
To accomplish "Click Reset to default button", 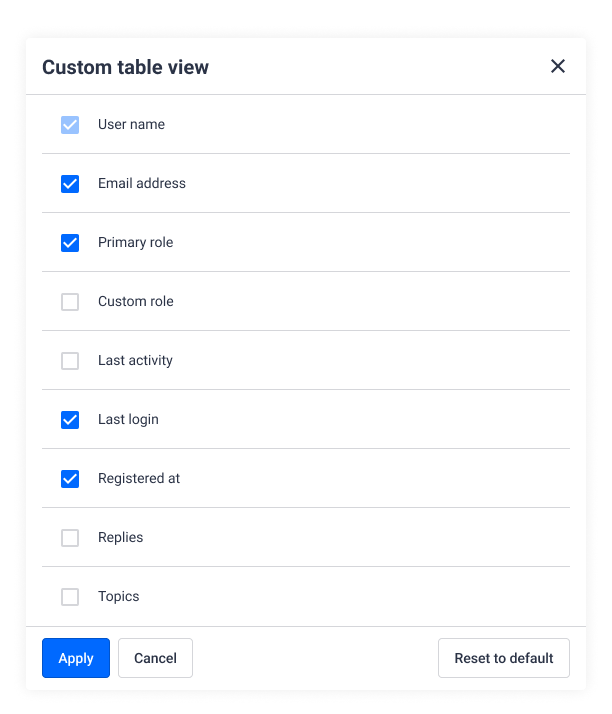I will [x=504, y=658].
